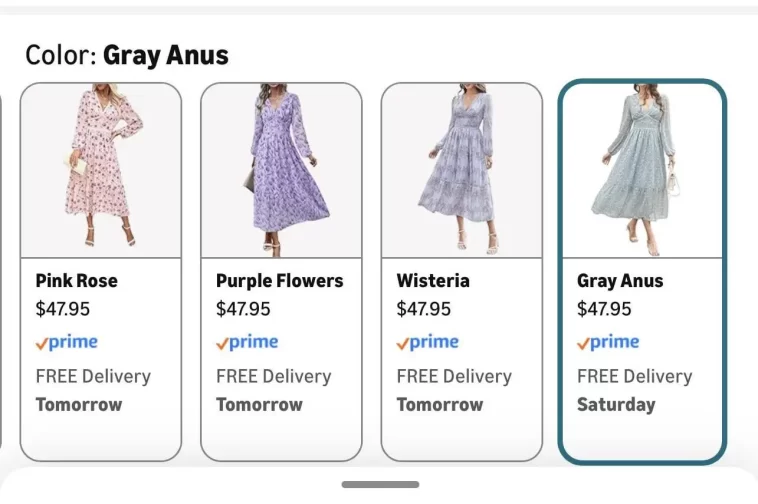
Task: Pick the Purple Flowers color name
Action: [279, 281]
